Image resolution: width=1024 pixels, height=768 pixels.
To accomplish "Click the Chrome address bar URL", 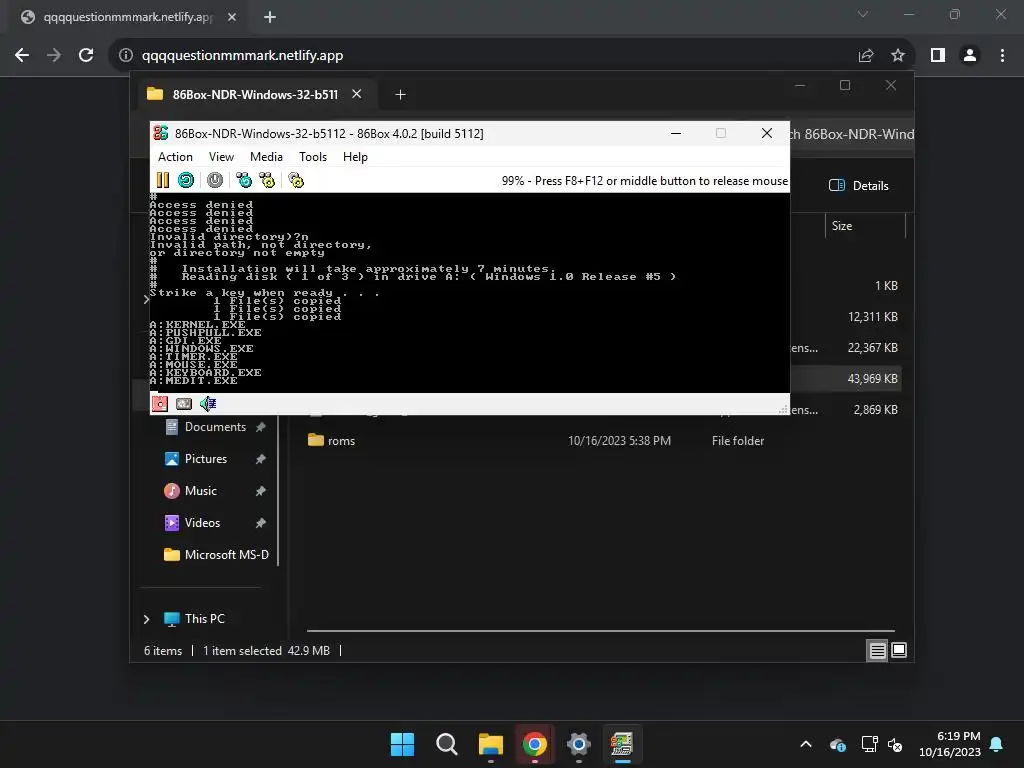I will (x=242, y=56).
